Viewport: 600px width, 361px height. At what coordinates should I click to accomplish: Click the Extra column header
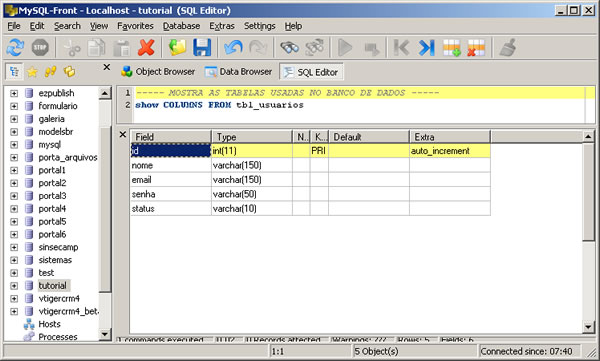point(450,137)
